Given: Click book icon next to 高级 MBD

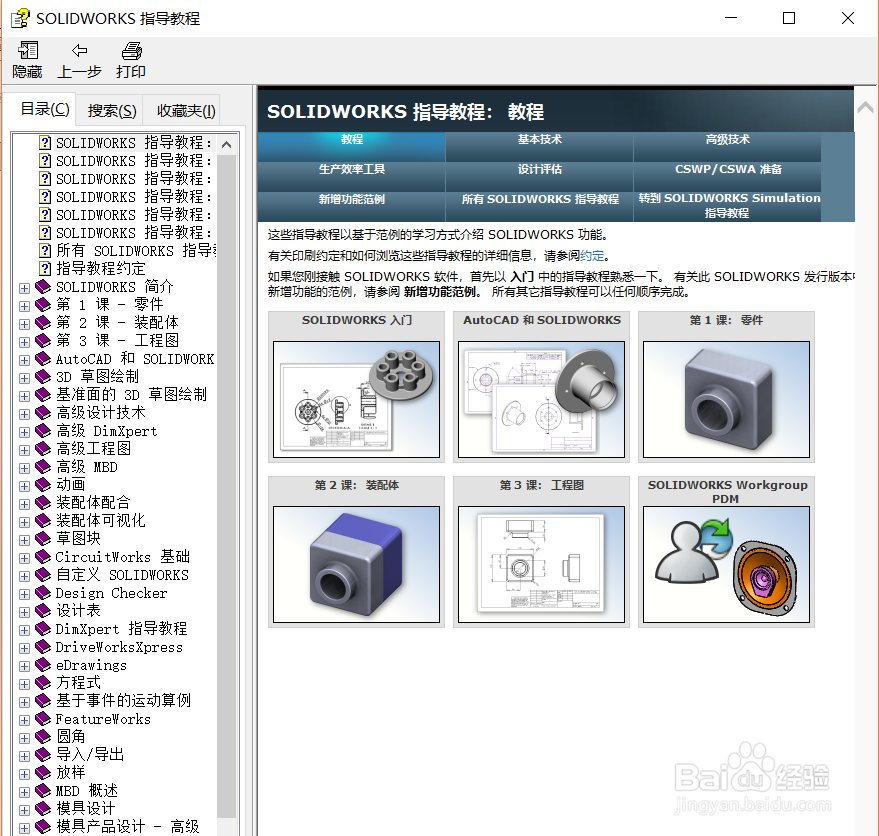Looking at the screenshot, I should point(43,467).
